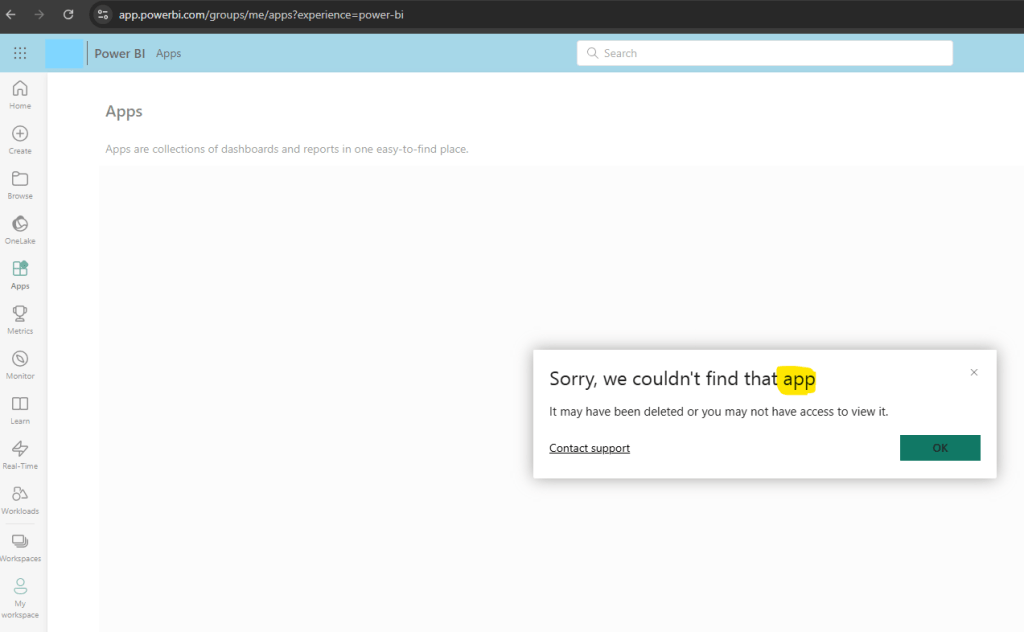
Task: Click the Create icon in sidebar
Action: tap(20, 139)
